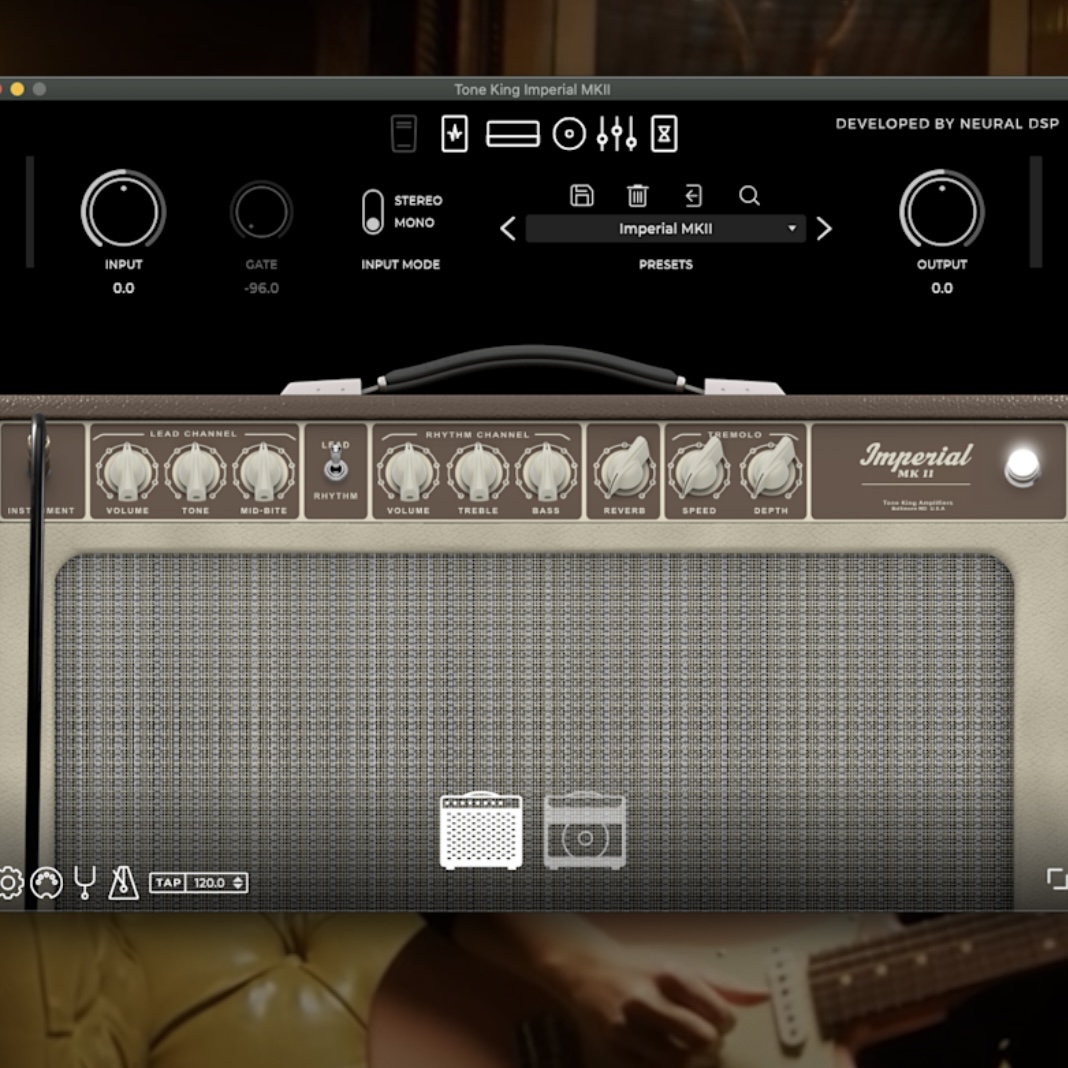This screenshot has height=1068, width=1068.
Task: Click the Rhythm Channel VOLUME knob
Action: point(409,471)
